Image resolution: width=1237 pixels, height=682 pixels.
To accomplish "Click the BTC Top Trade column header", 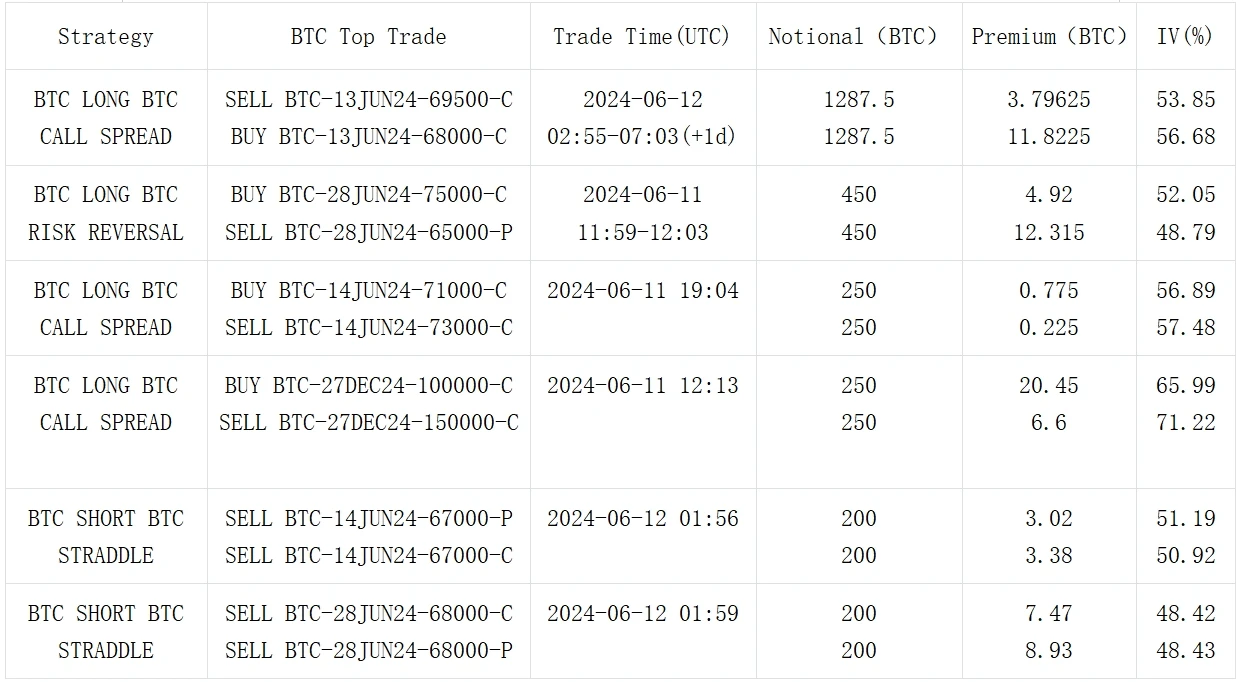I will [368, 37].
